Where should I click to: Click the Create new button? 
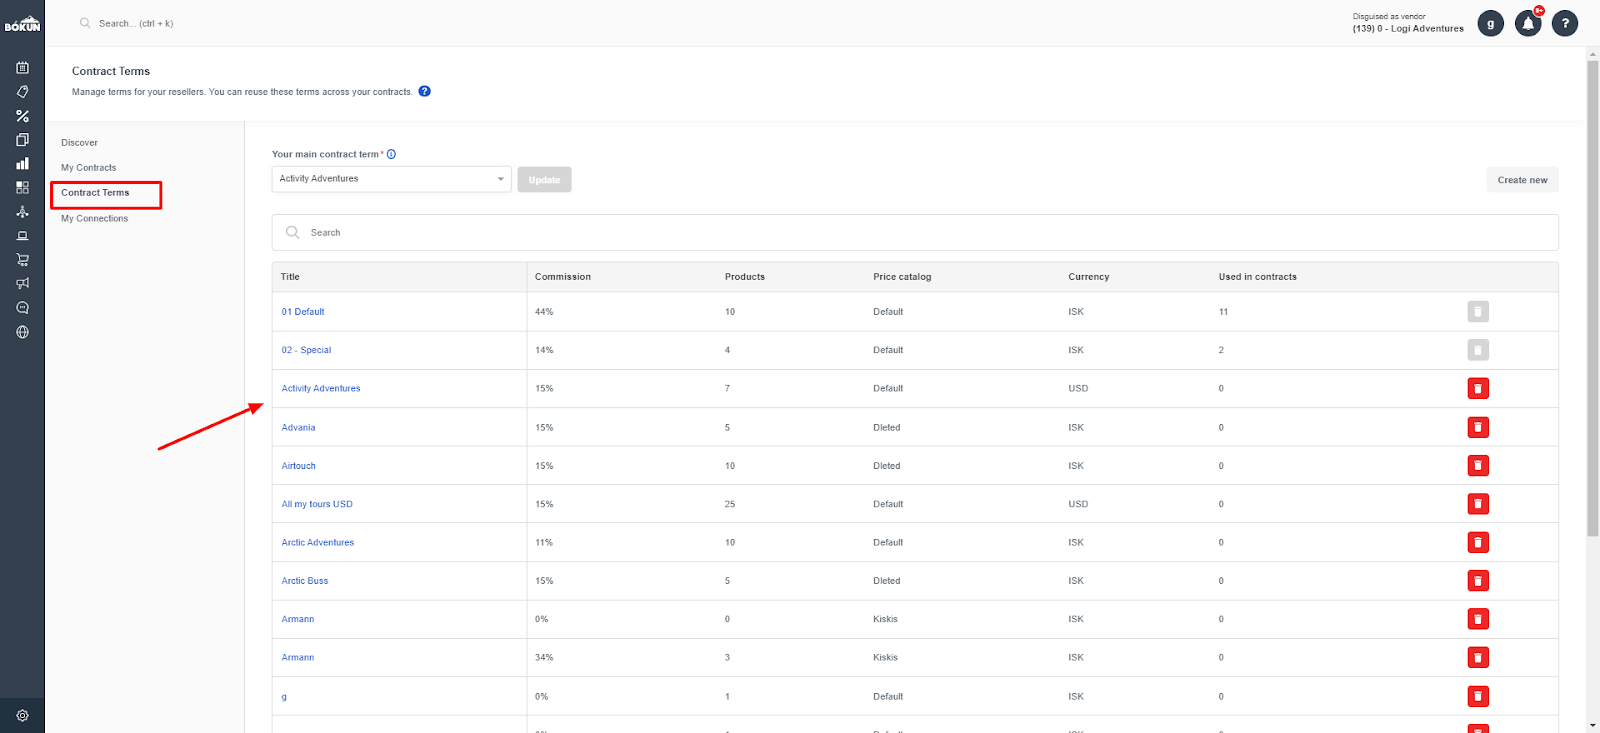pos(1522,180)
